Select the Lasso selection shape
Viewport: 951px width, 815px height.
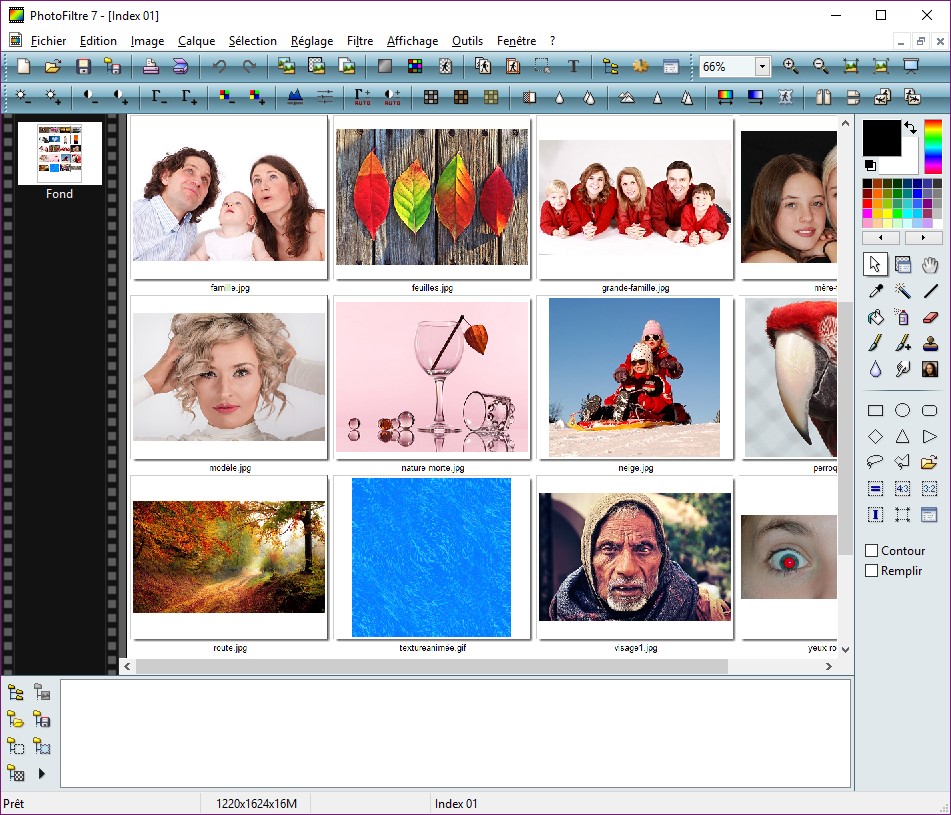pyautogui.click(x=875, y=462)
